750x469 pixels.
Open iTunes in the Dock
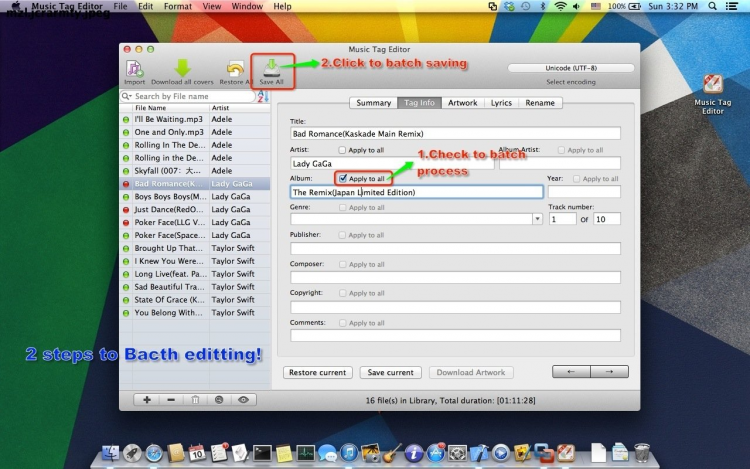(349, 452)
